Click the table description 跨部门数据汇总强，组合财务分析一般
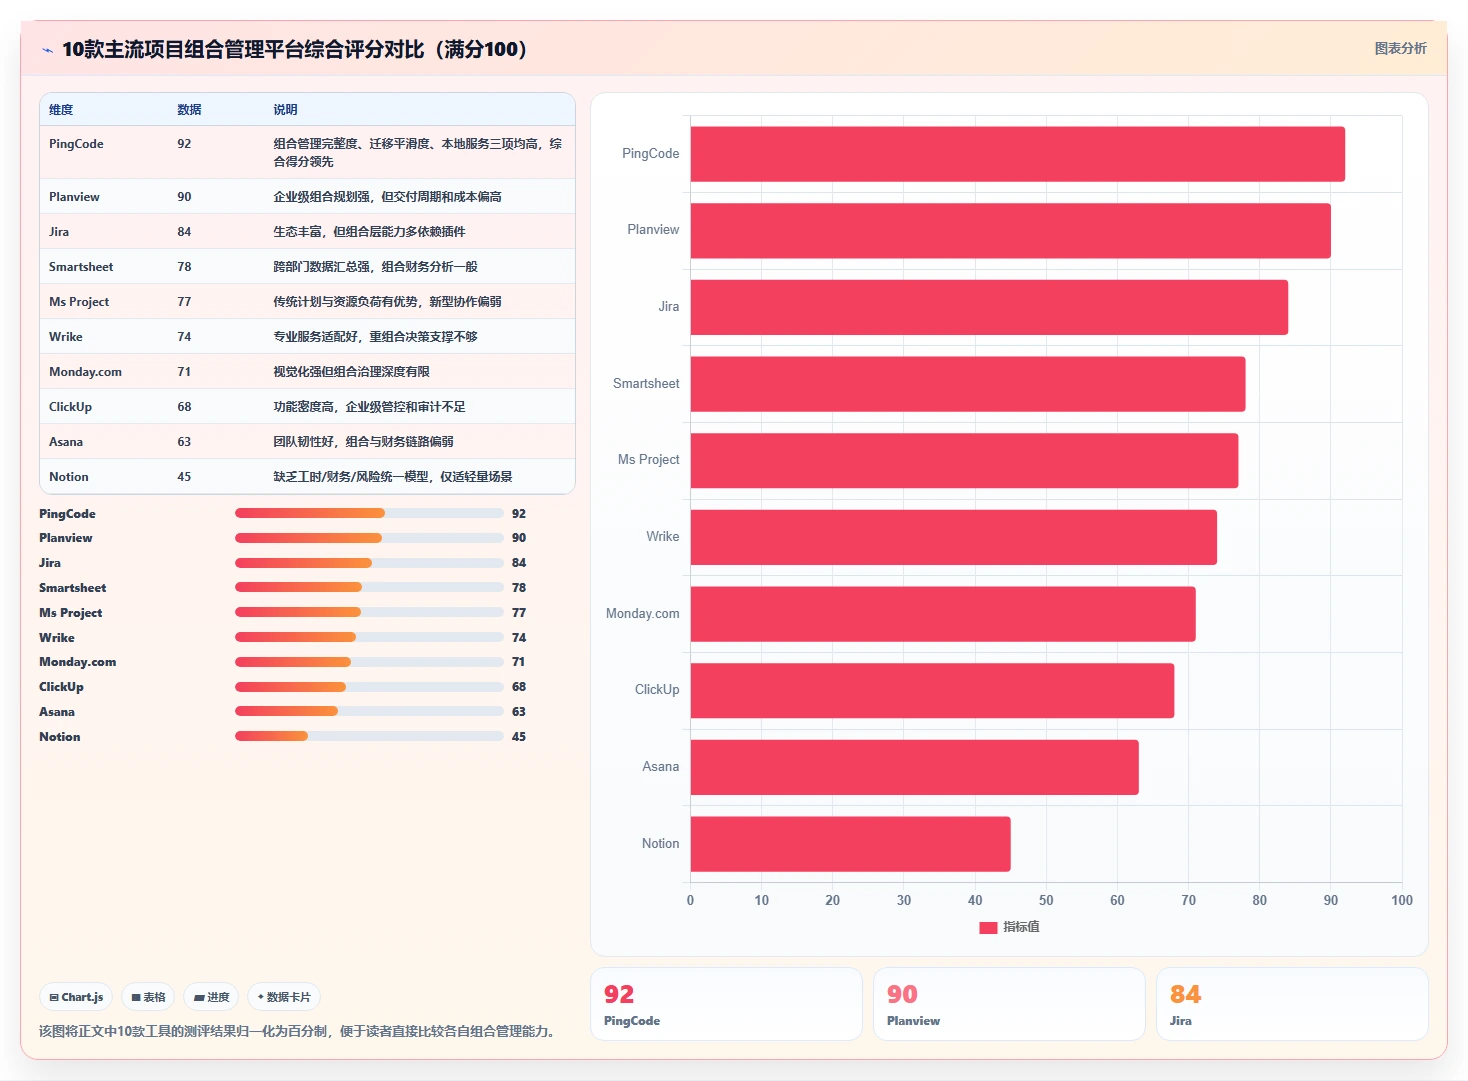1468x1081 pixels. pos(375,267)
